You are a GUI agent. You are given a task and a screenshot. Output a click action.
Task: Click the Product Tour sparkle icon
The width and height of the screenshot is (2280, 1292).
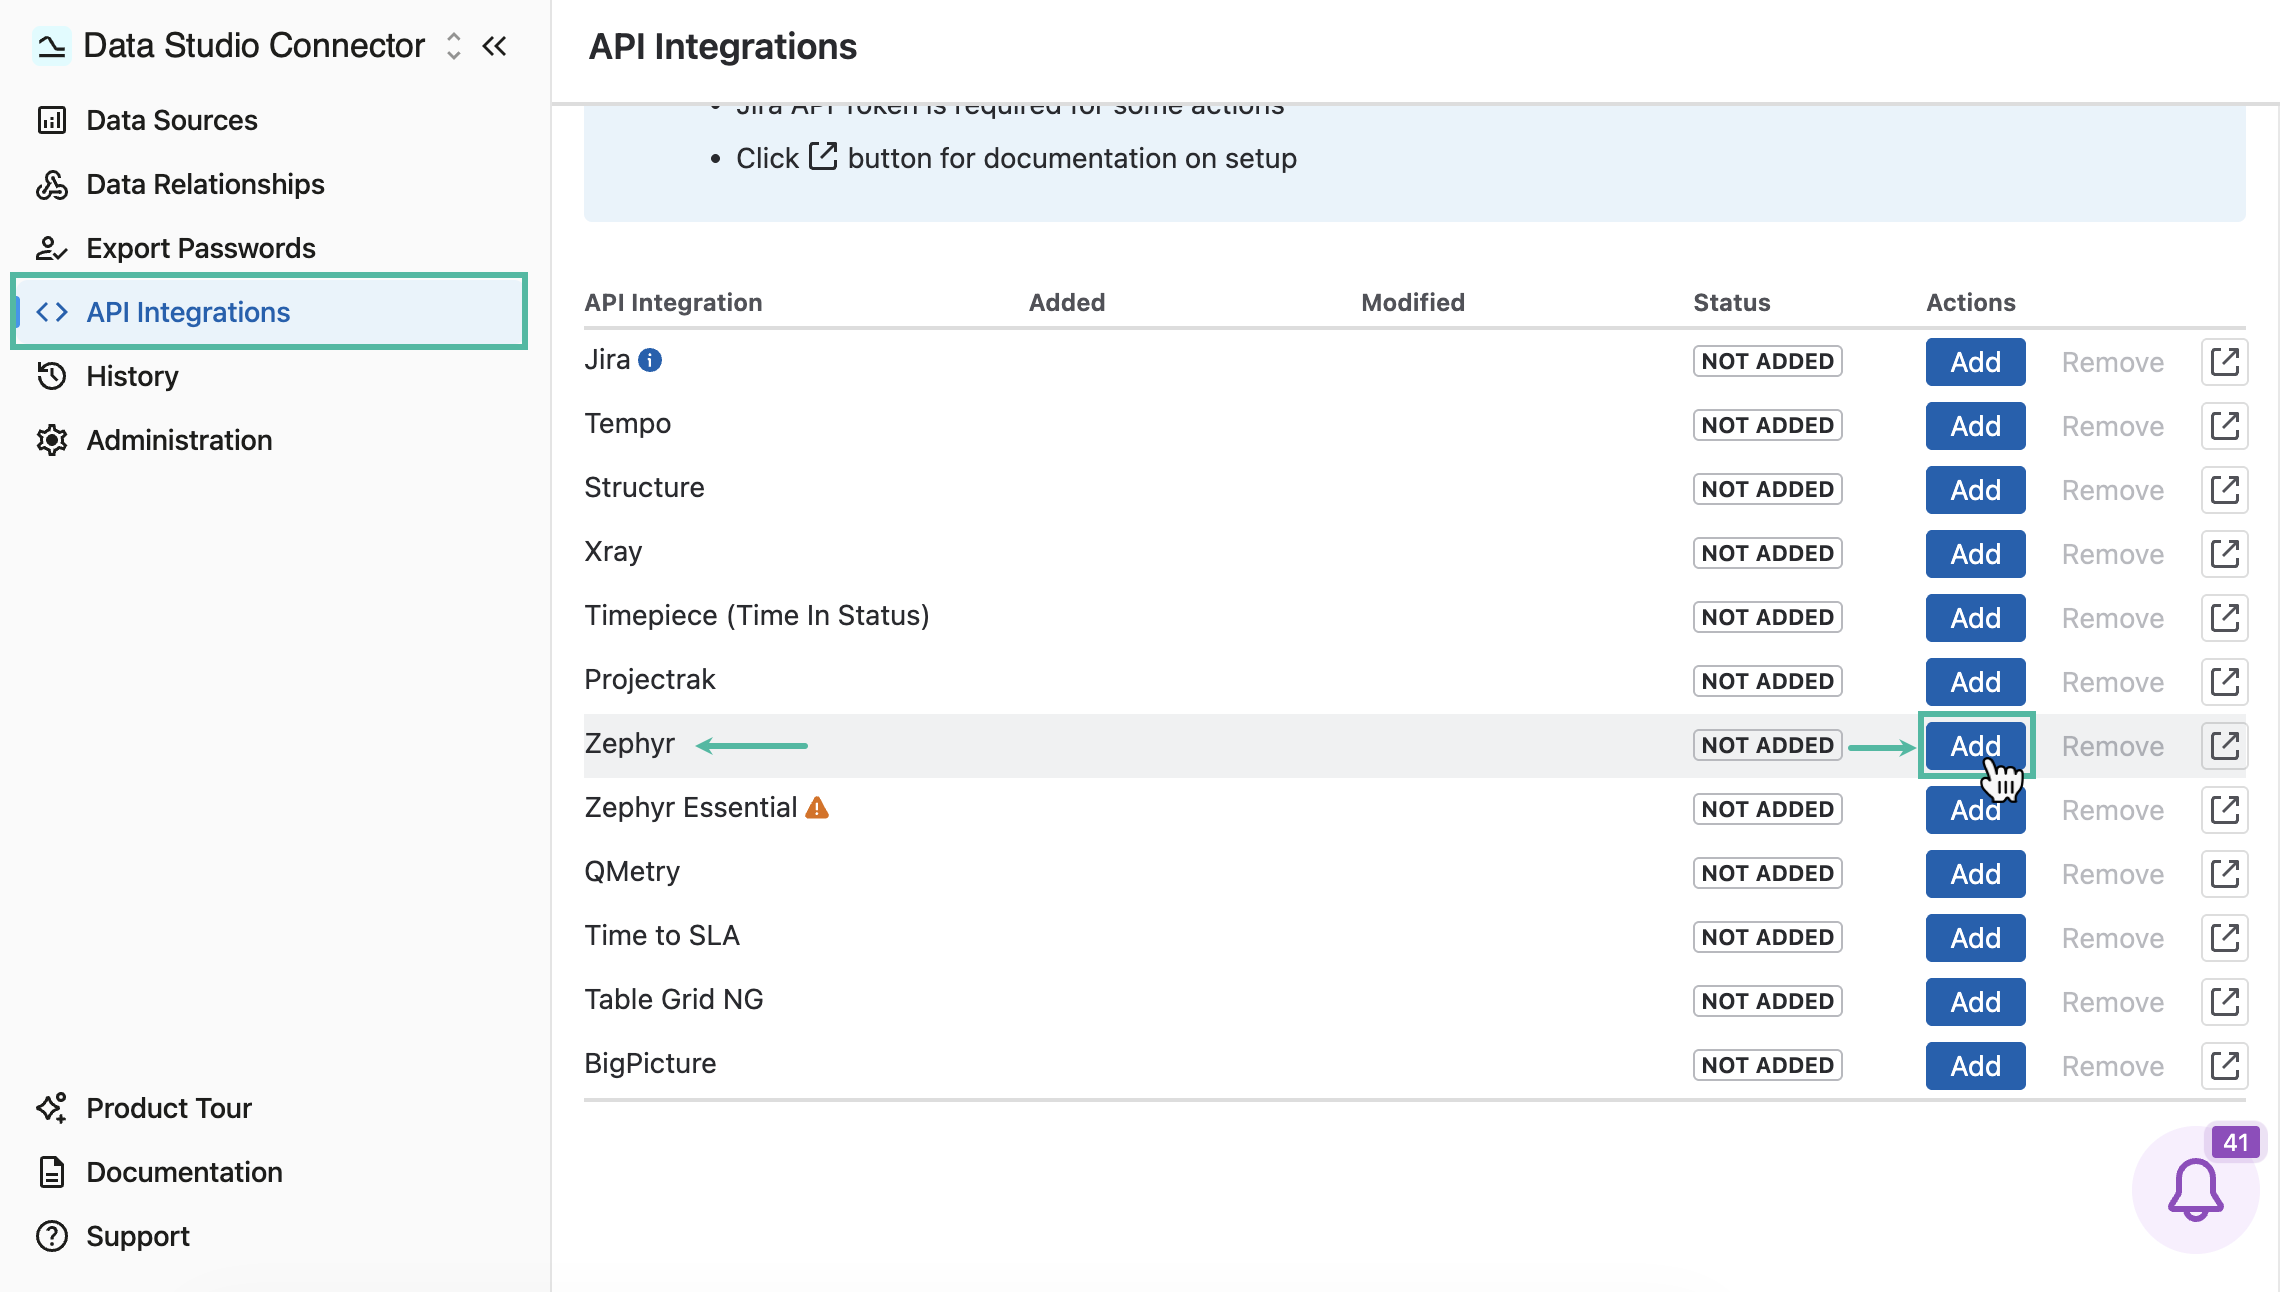52,1108
